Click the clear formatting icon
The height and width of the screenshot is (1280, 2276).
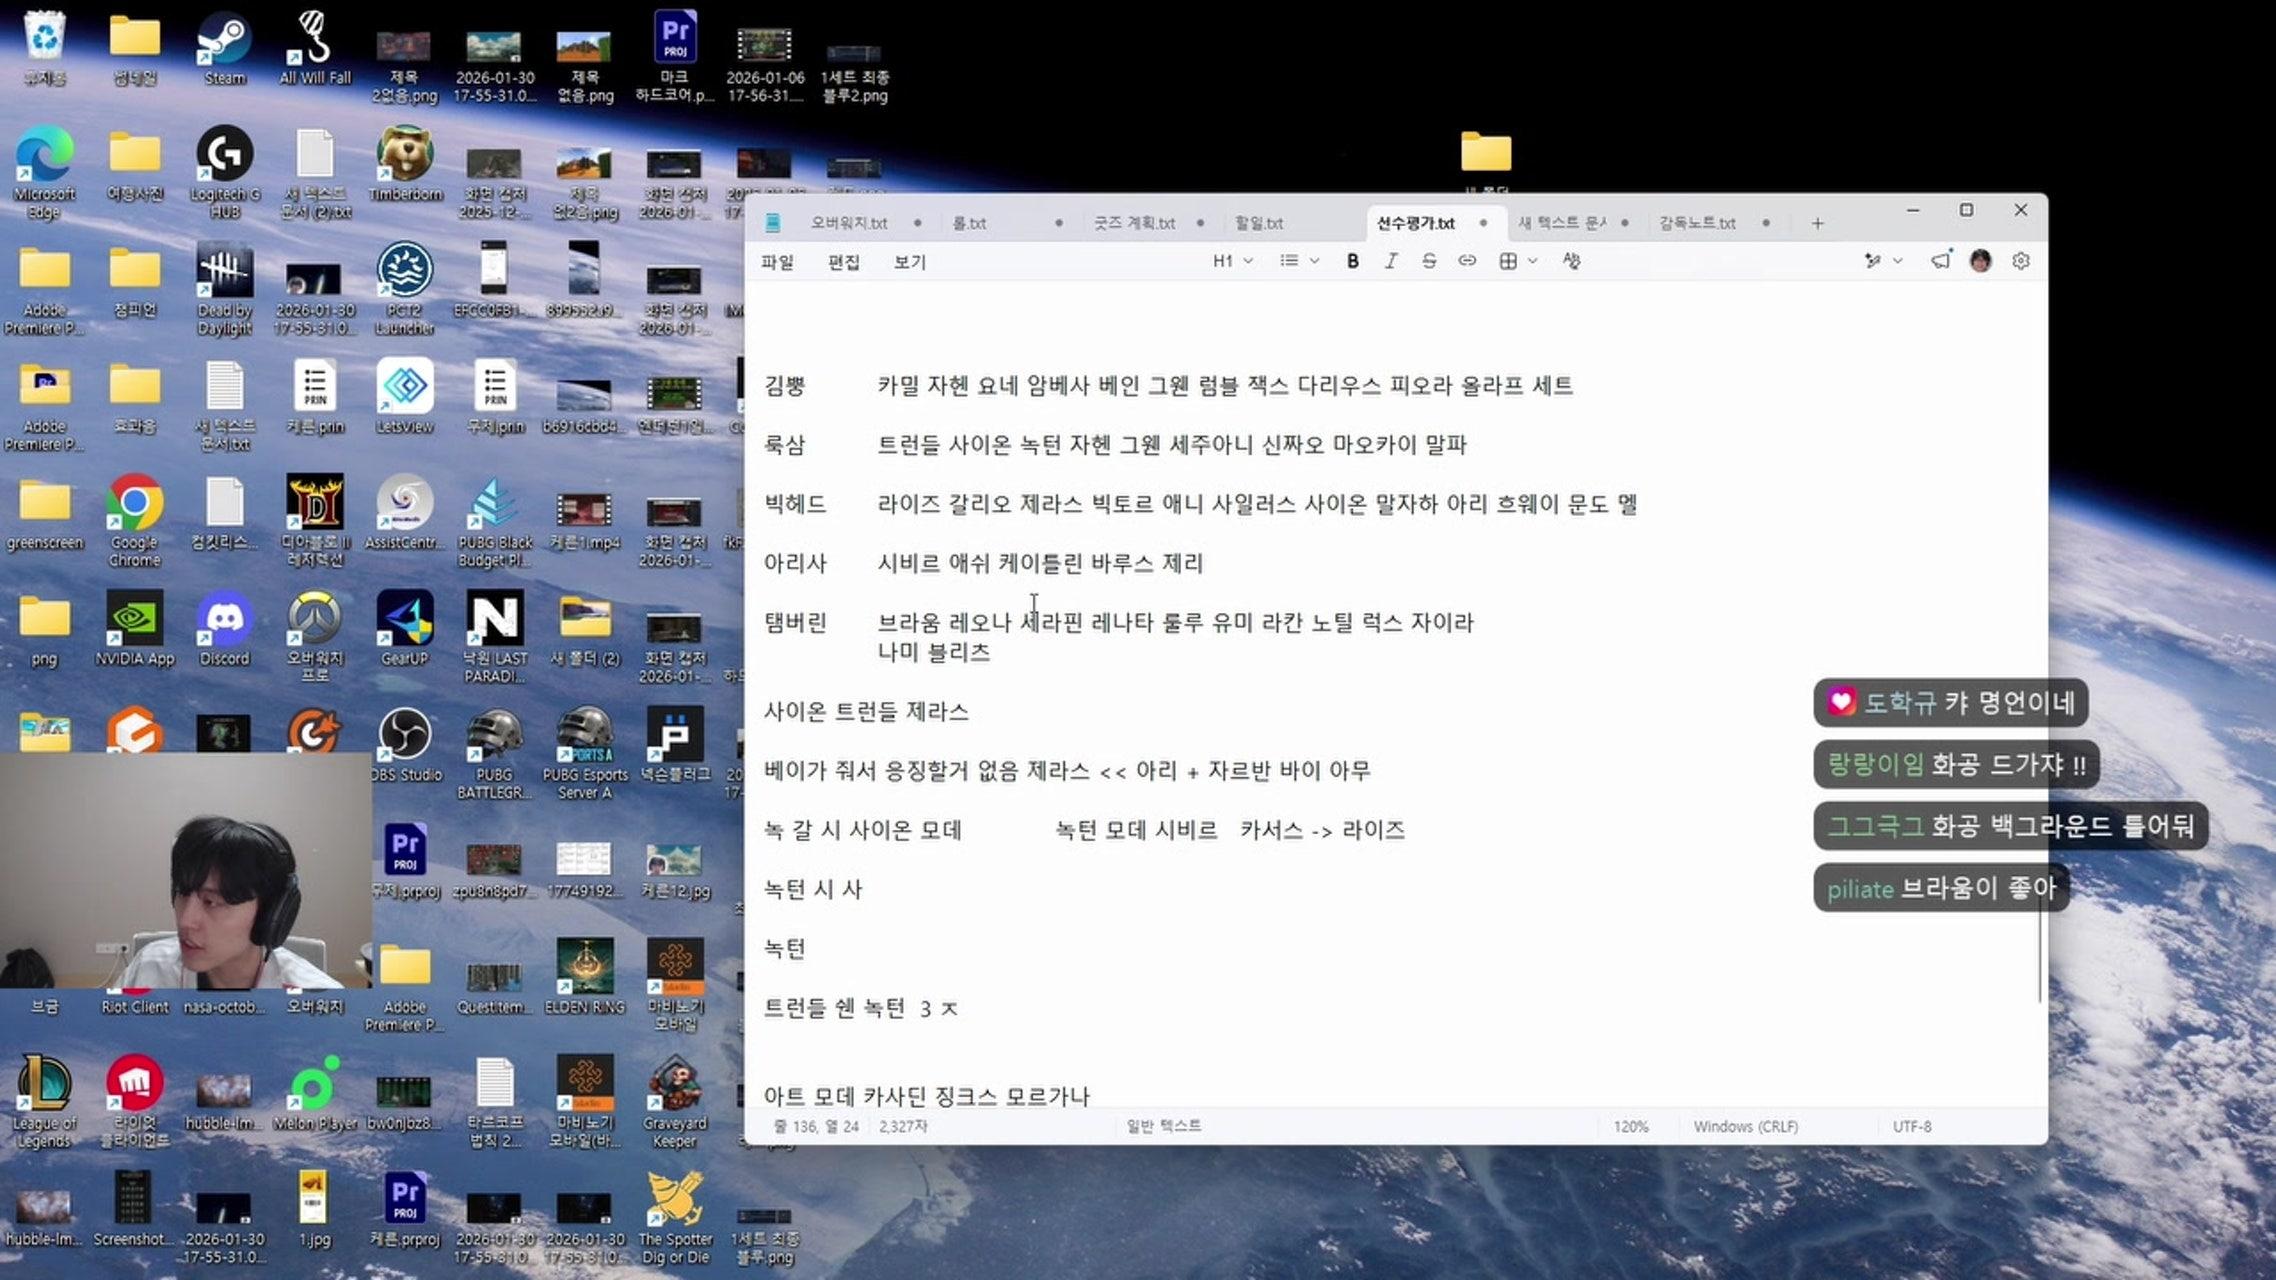[1572, 261]
